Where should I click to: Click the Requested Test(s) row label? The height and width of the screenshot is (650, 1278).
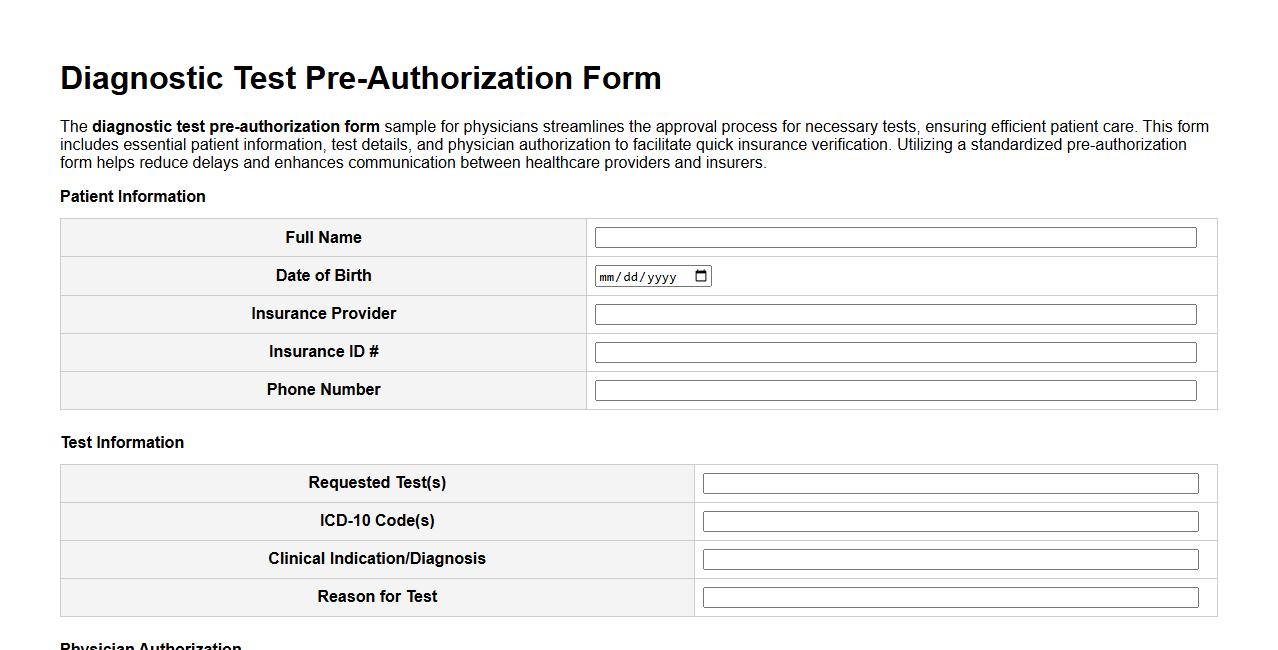coord(376,482)
